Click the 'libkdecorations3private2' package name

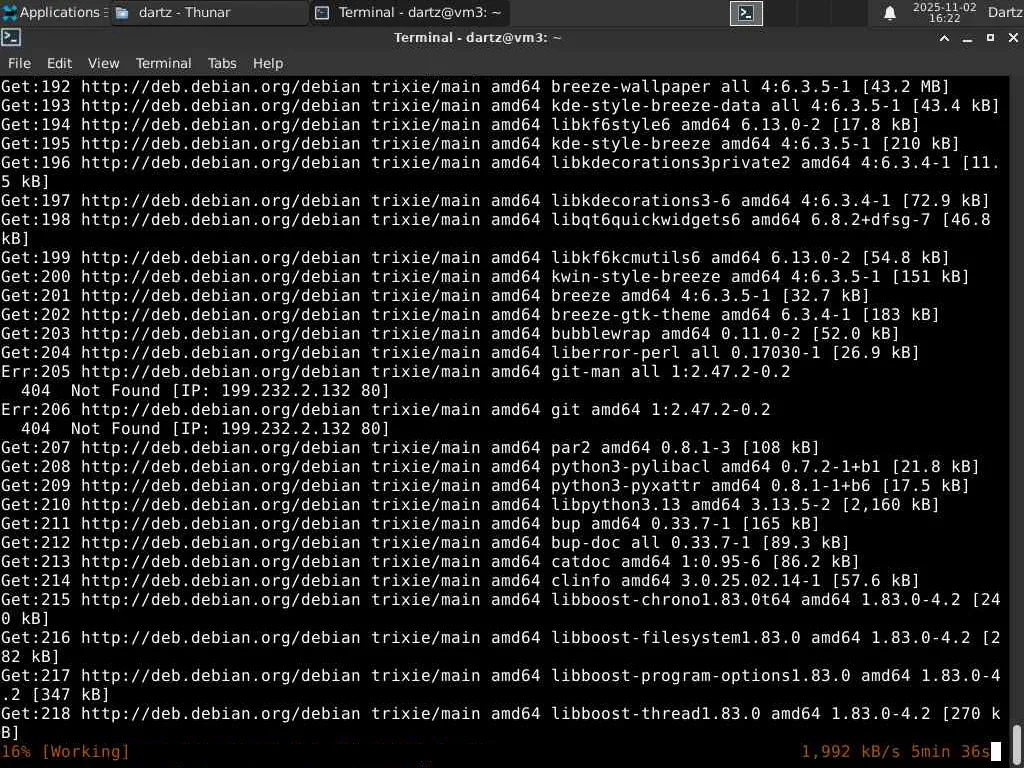pos(670,163)
